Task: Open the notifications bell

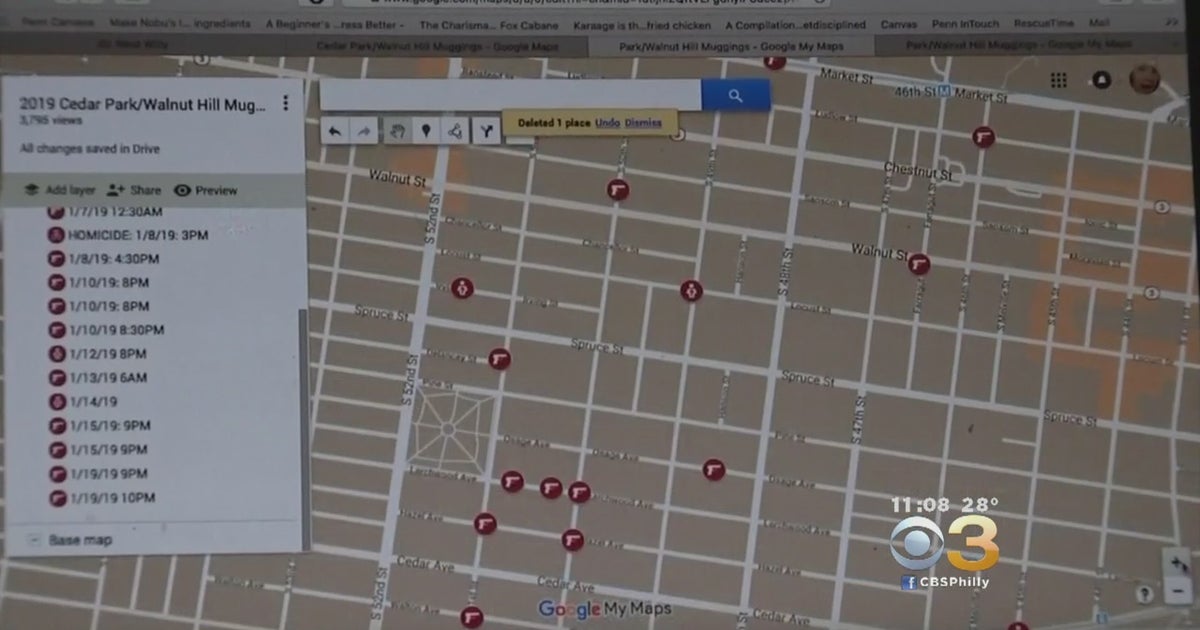Action: point(1102,80)
